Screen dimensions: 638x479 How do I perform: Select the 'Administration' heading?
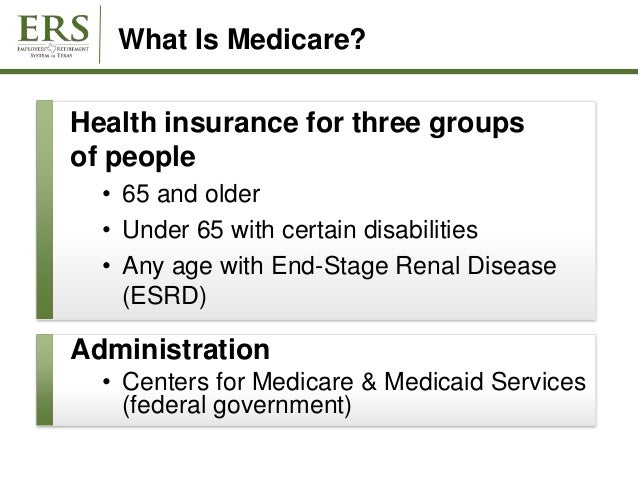170,349
